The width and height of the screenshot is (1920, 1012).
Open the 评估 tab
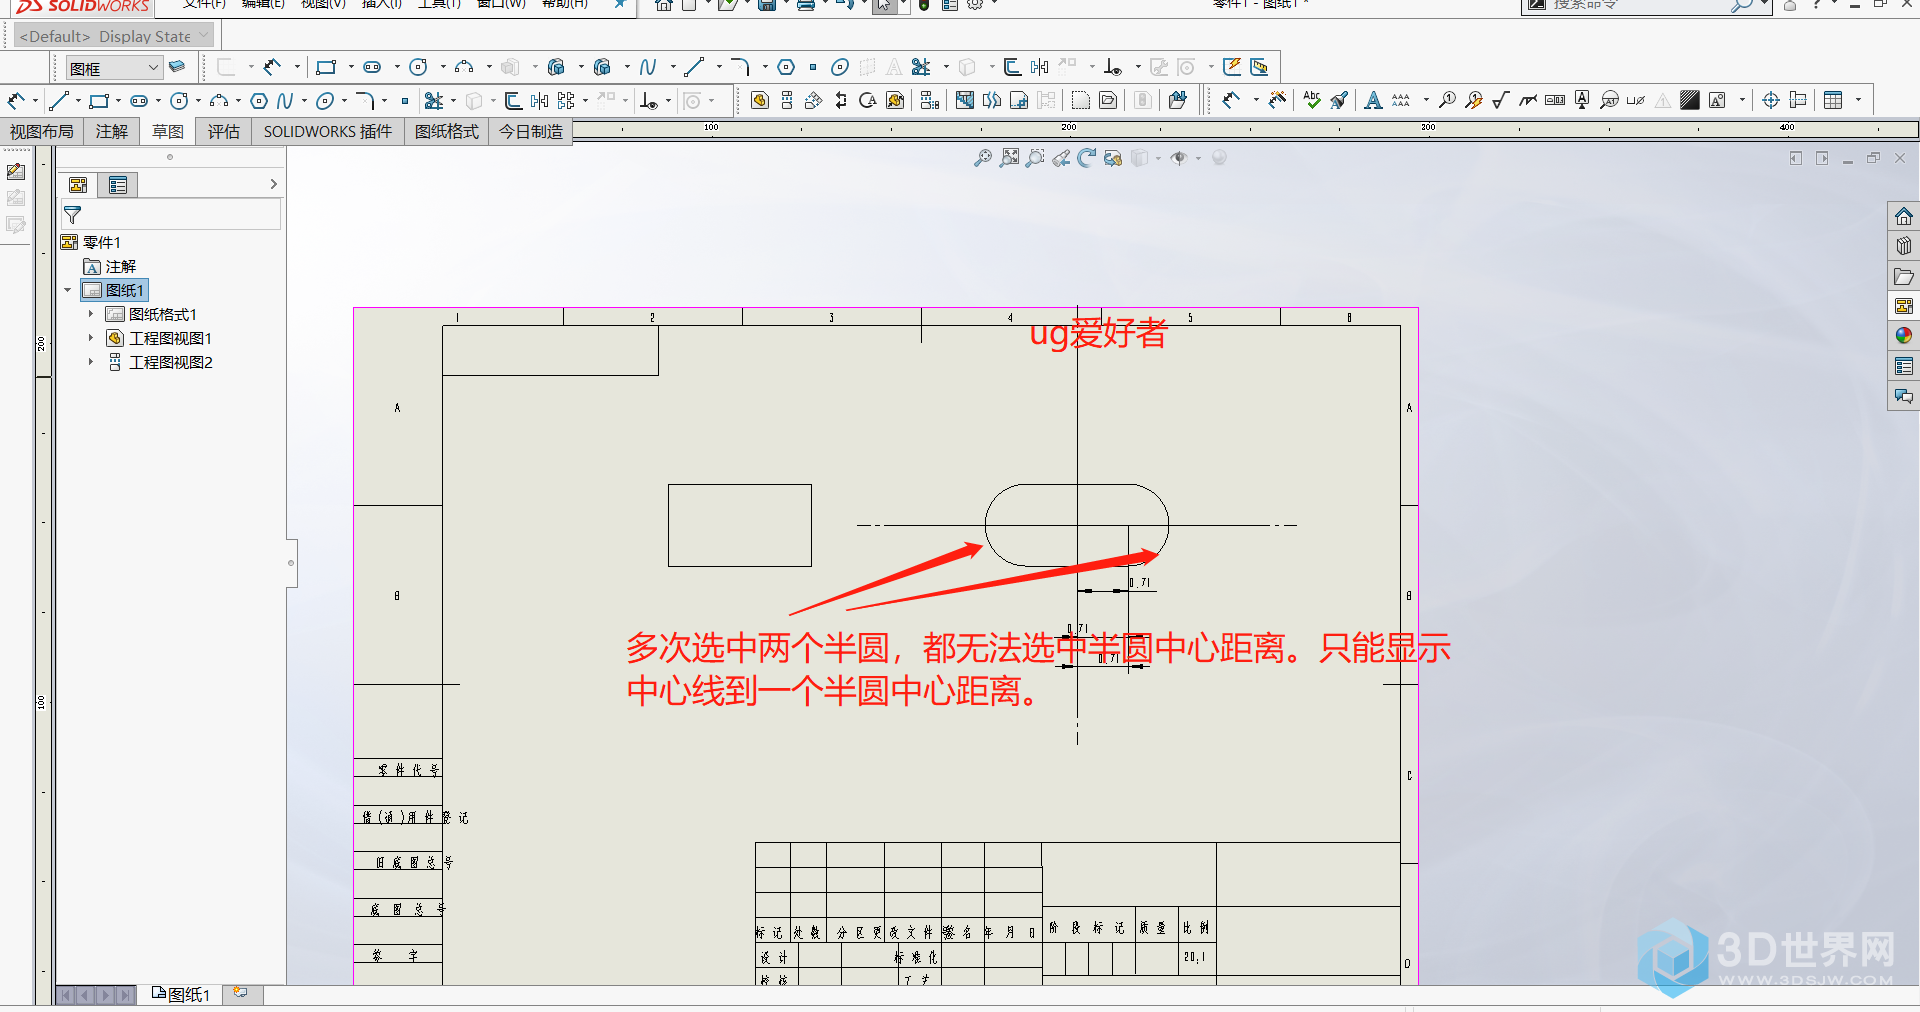point(223,132)
